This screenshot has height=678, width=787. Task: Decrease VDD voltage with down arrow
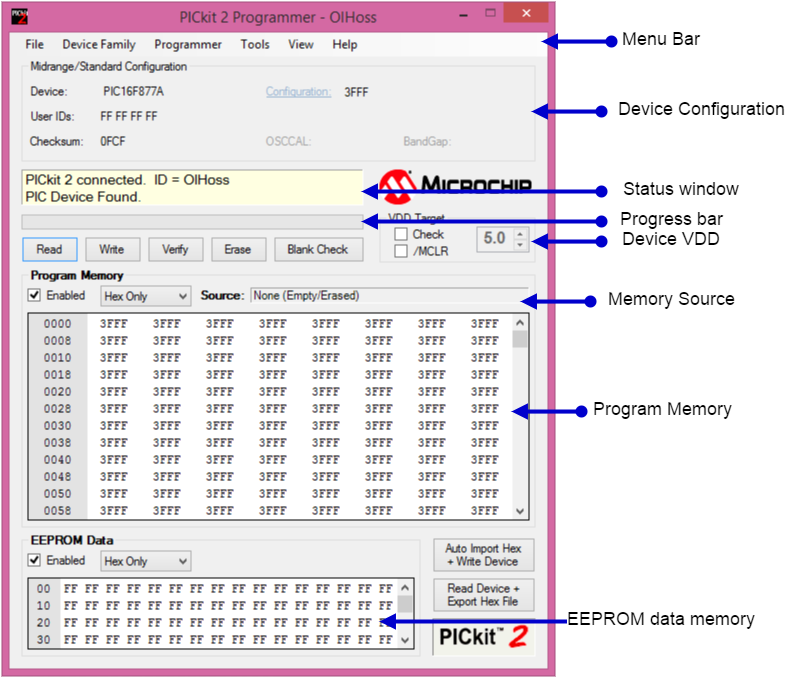point(519,244)
